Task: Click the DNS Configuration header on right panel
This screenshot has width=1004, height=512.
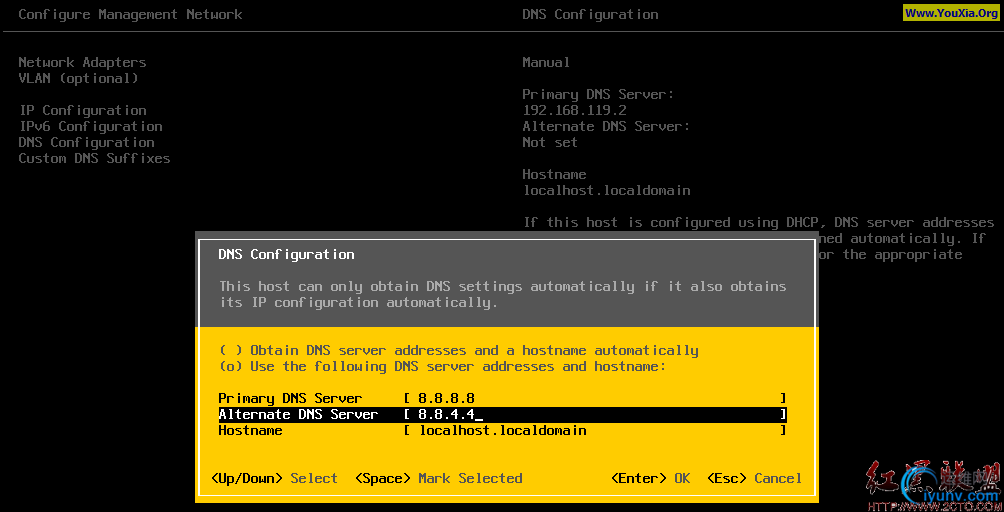Action: [590, 14]
